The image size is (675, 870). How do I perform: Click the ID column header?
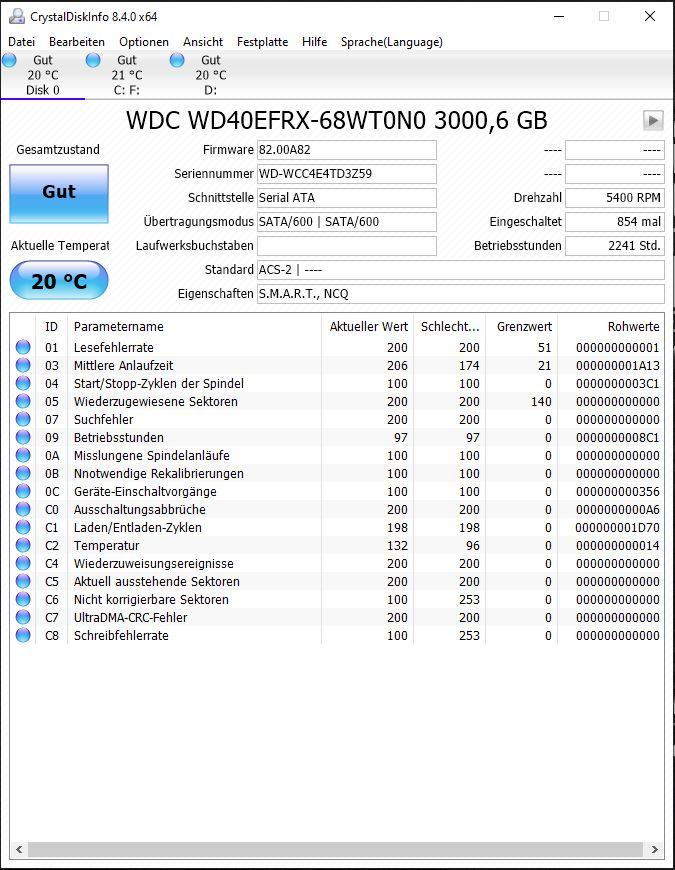click(x=52, y=326)
